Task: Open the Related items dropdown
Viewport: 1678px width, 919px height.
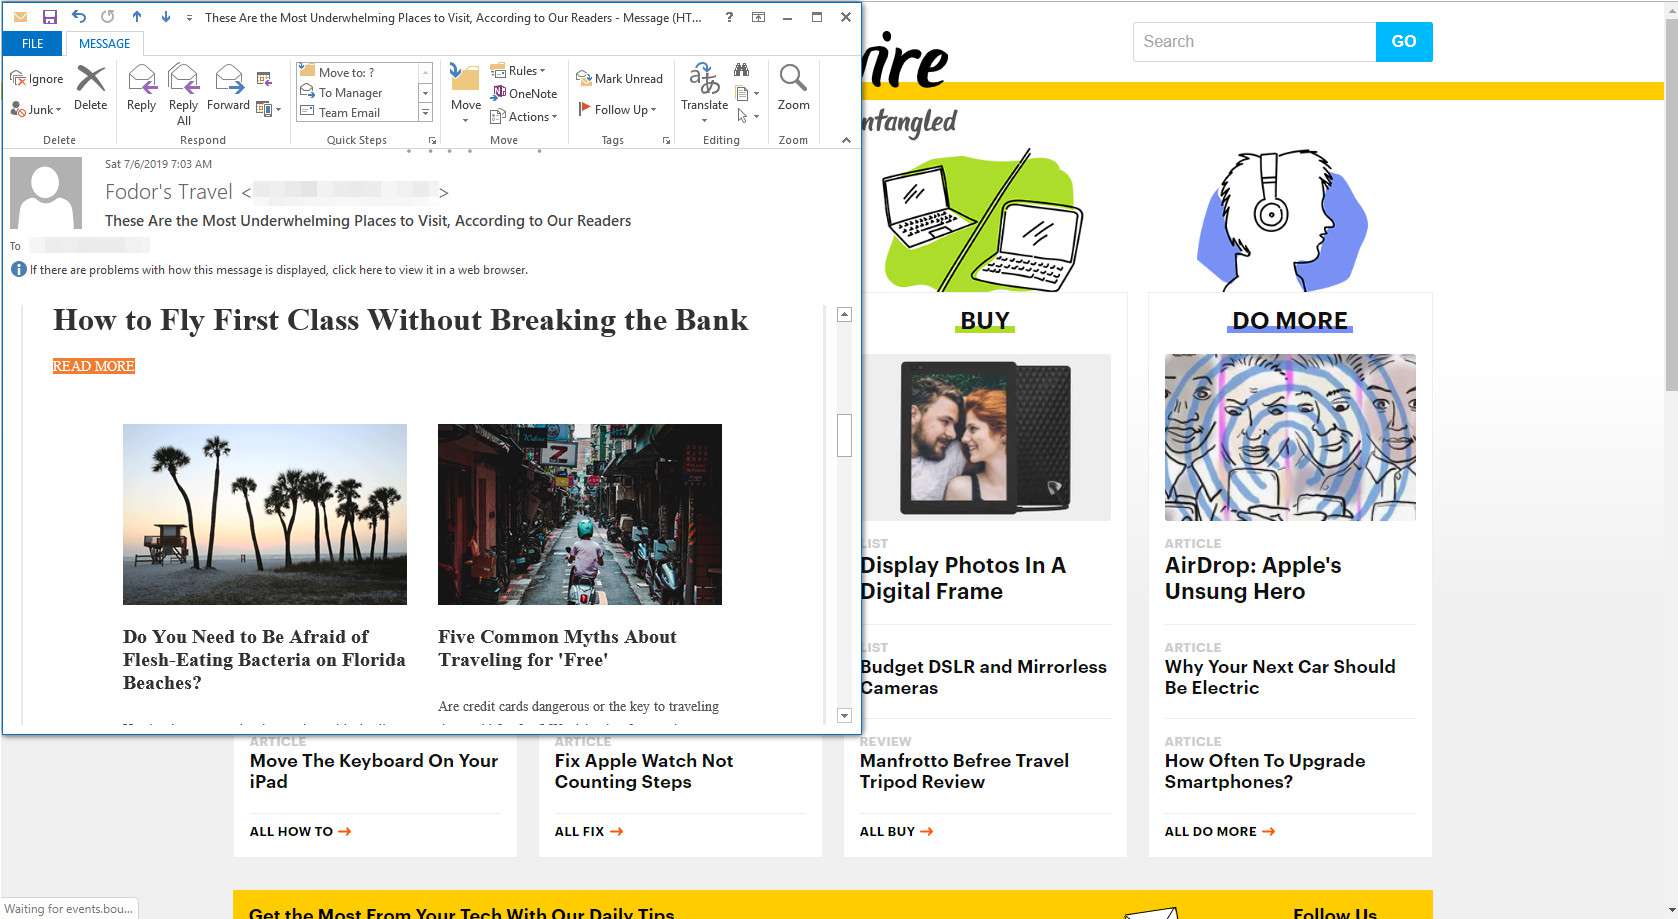Action: coord(747,94)
